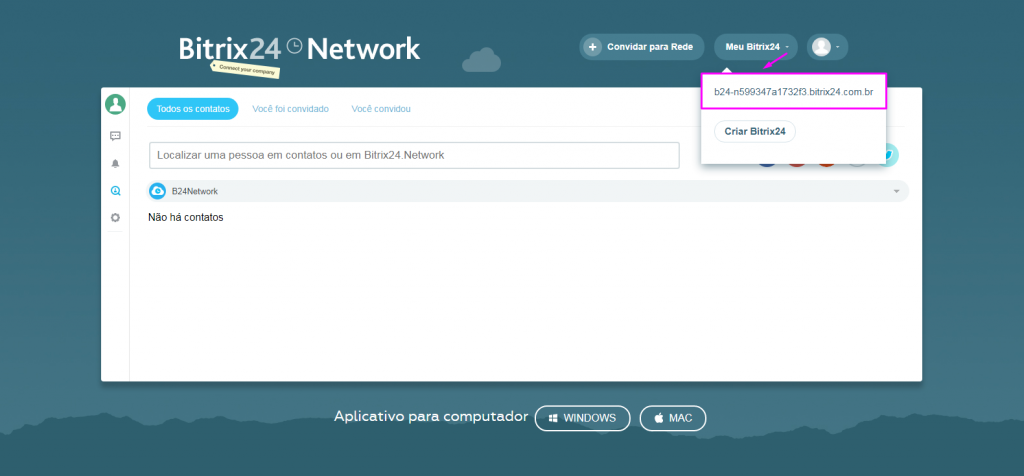Click the Convidar para Rede button
The height and width of the screenshot is (476, 1024).
coord(641,47)
